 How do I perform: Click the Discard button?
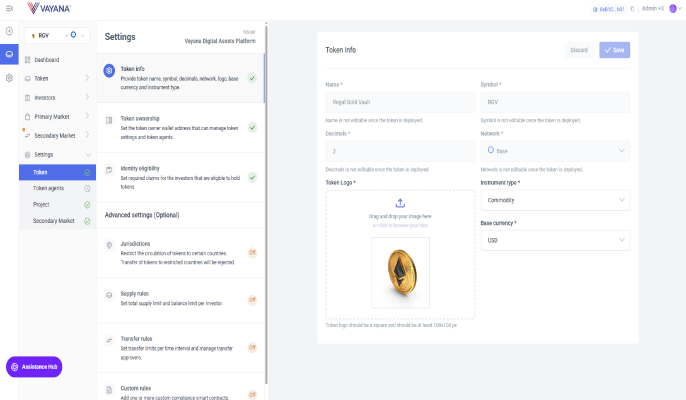point(579,50)
